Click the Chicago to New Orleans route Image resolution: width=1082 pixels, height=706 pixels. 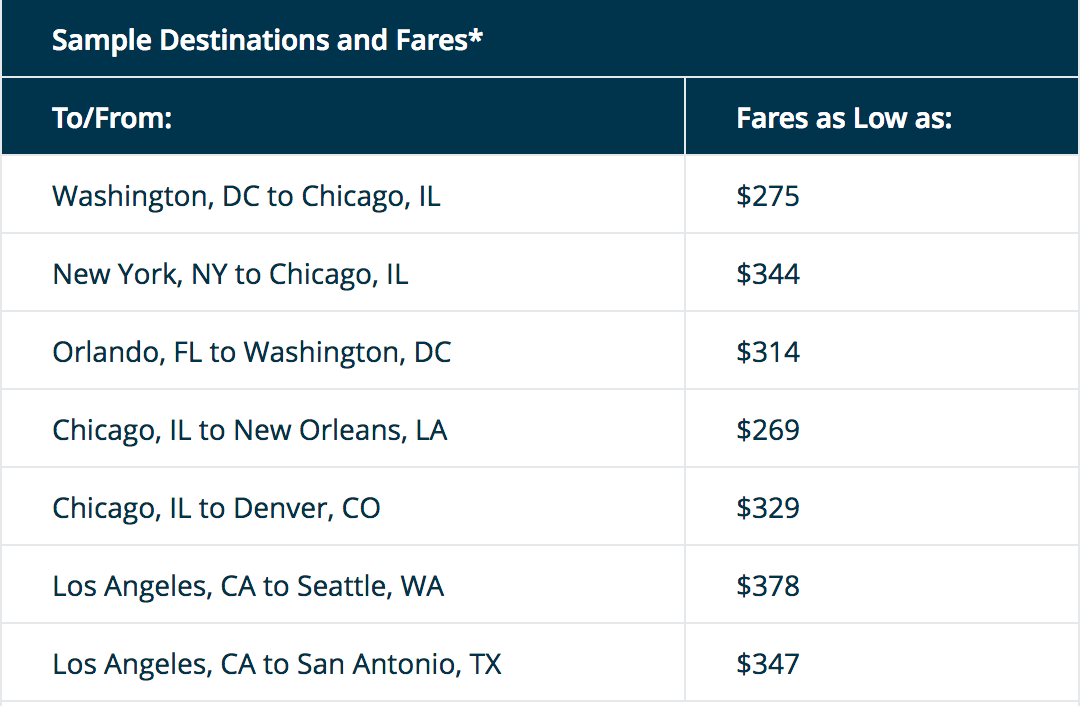[x=250, y=430]
